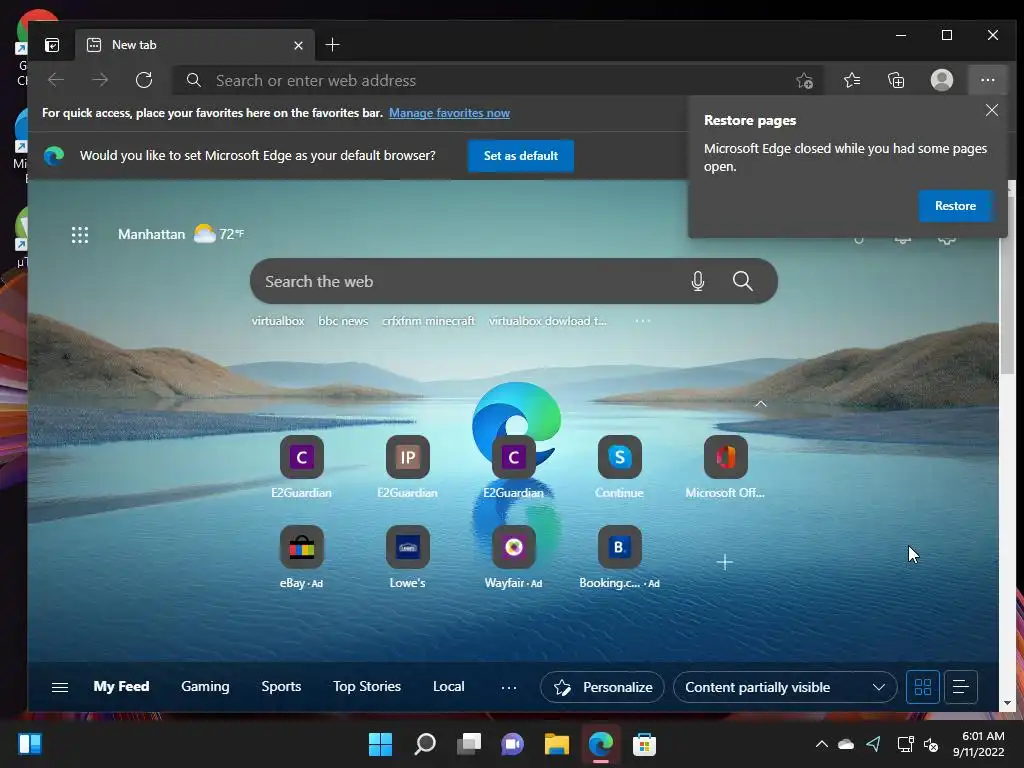
Task: Open the Lowe's quick link tile
Action: click(408, 557)
